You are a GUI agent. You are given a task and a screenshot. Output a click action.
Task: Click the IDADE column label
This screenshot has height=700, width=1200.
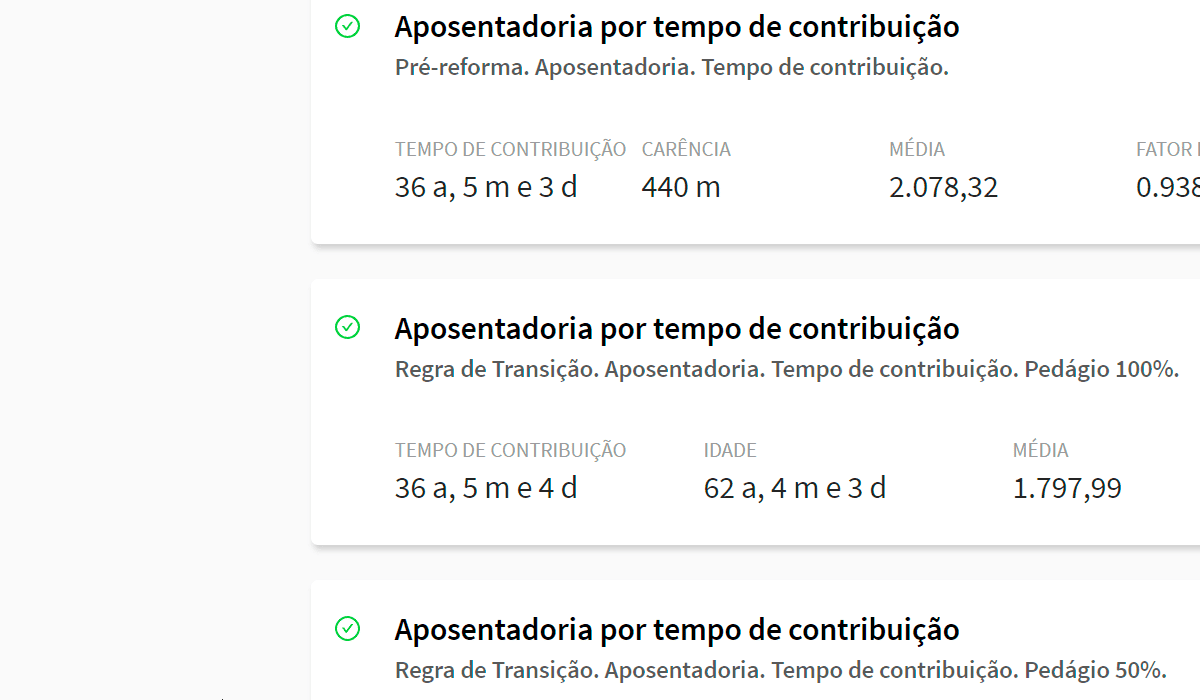(730, 451)
